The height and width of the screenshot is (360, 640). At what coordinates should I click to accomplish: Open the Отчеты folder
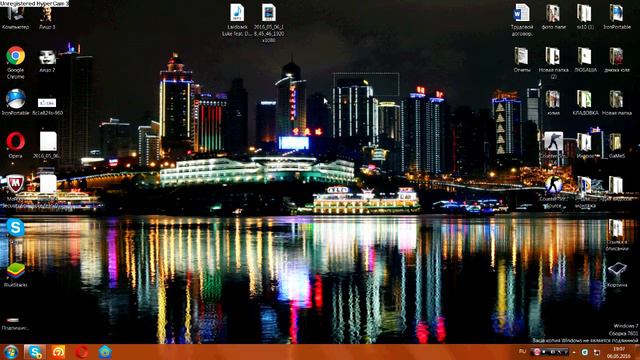(x=522, y=60)
